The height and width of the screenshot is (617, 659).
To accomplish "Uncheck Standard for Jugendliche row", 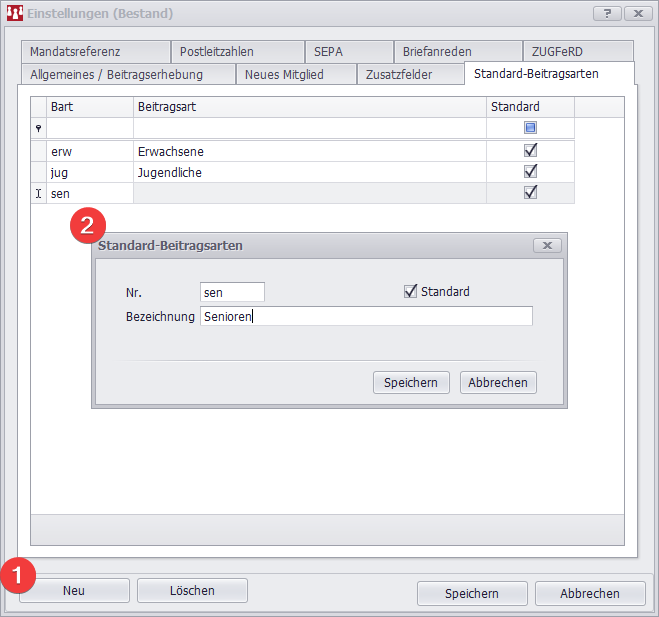I will (x=530, y=171).
